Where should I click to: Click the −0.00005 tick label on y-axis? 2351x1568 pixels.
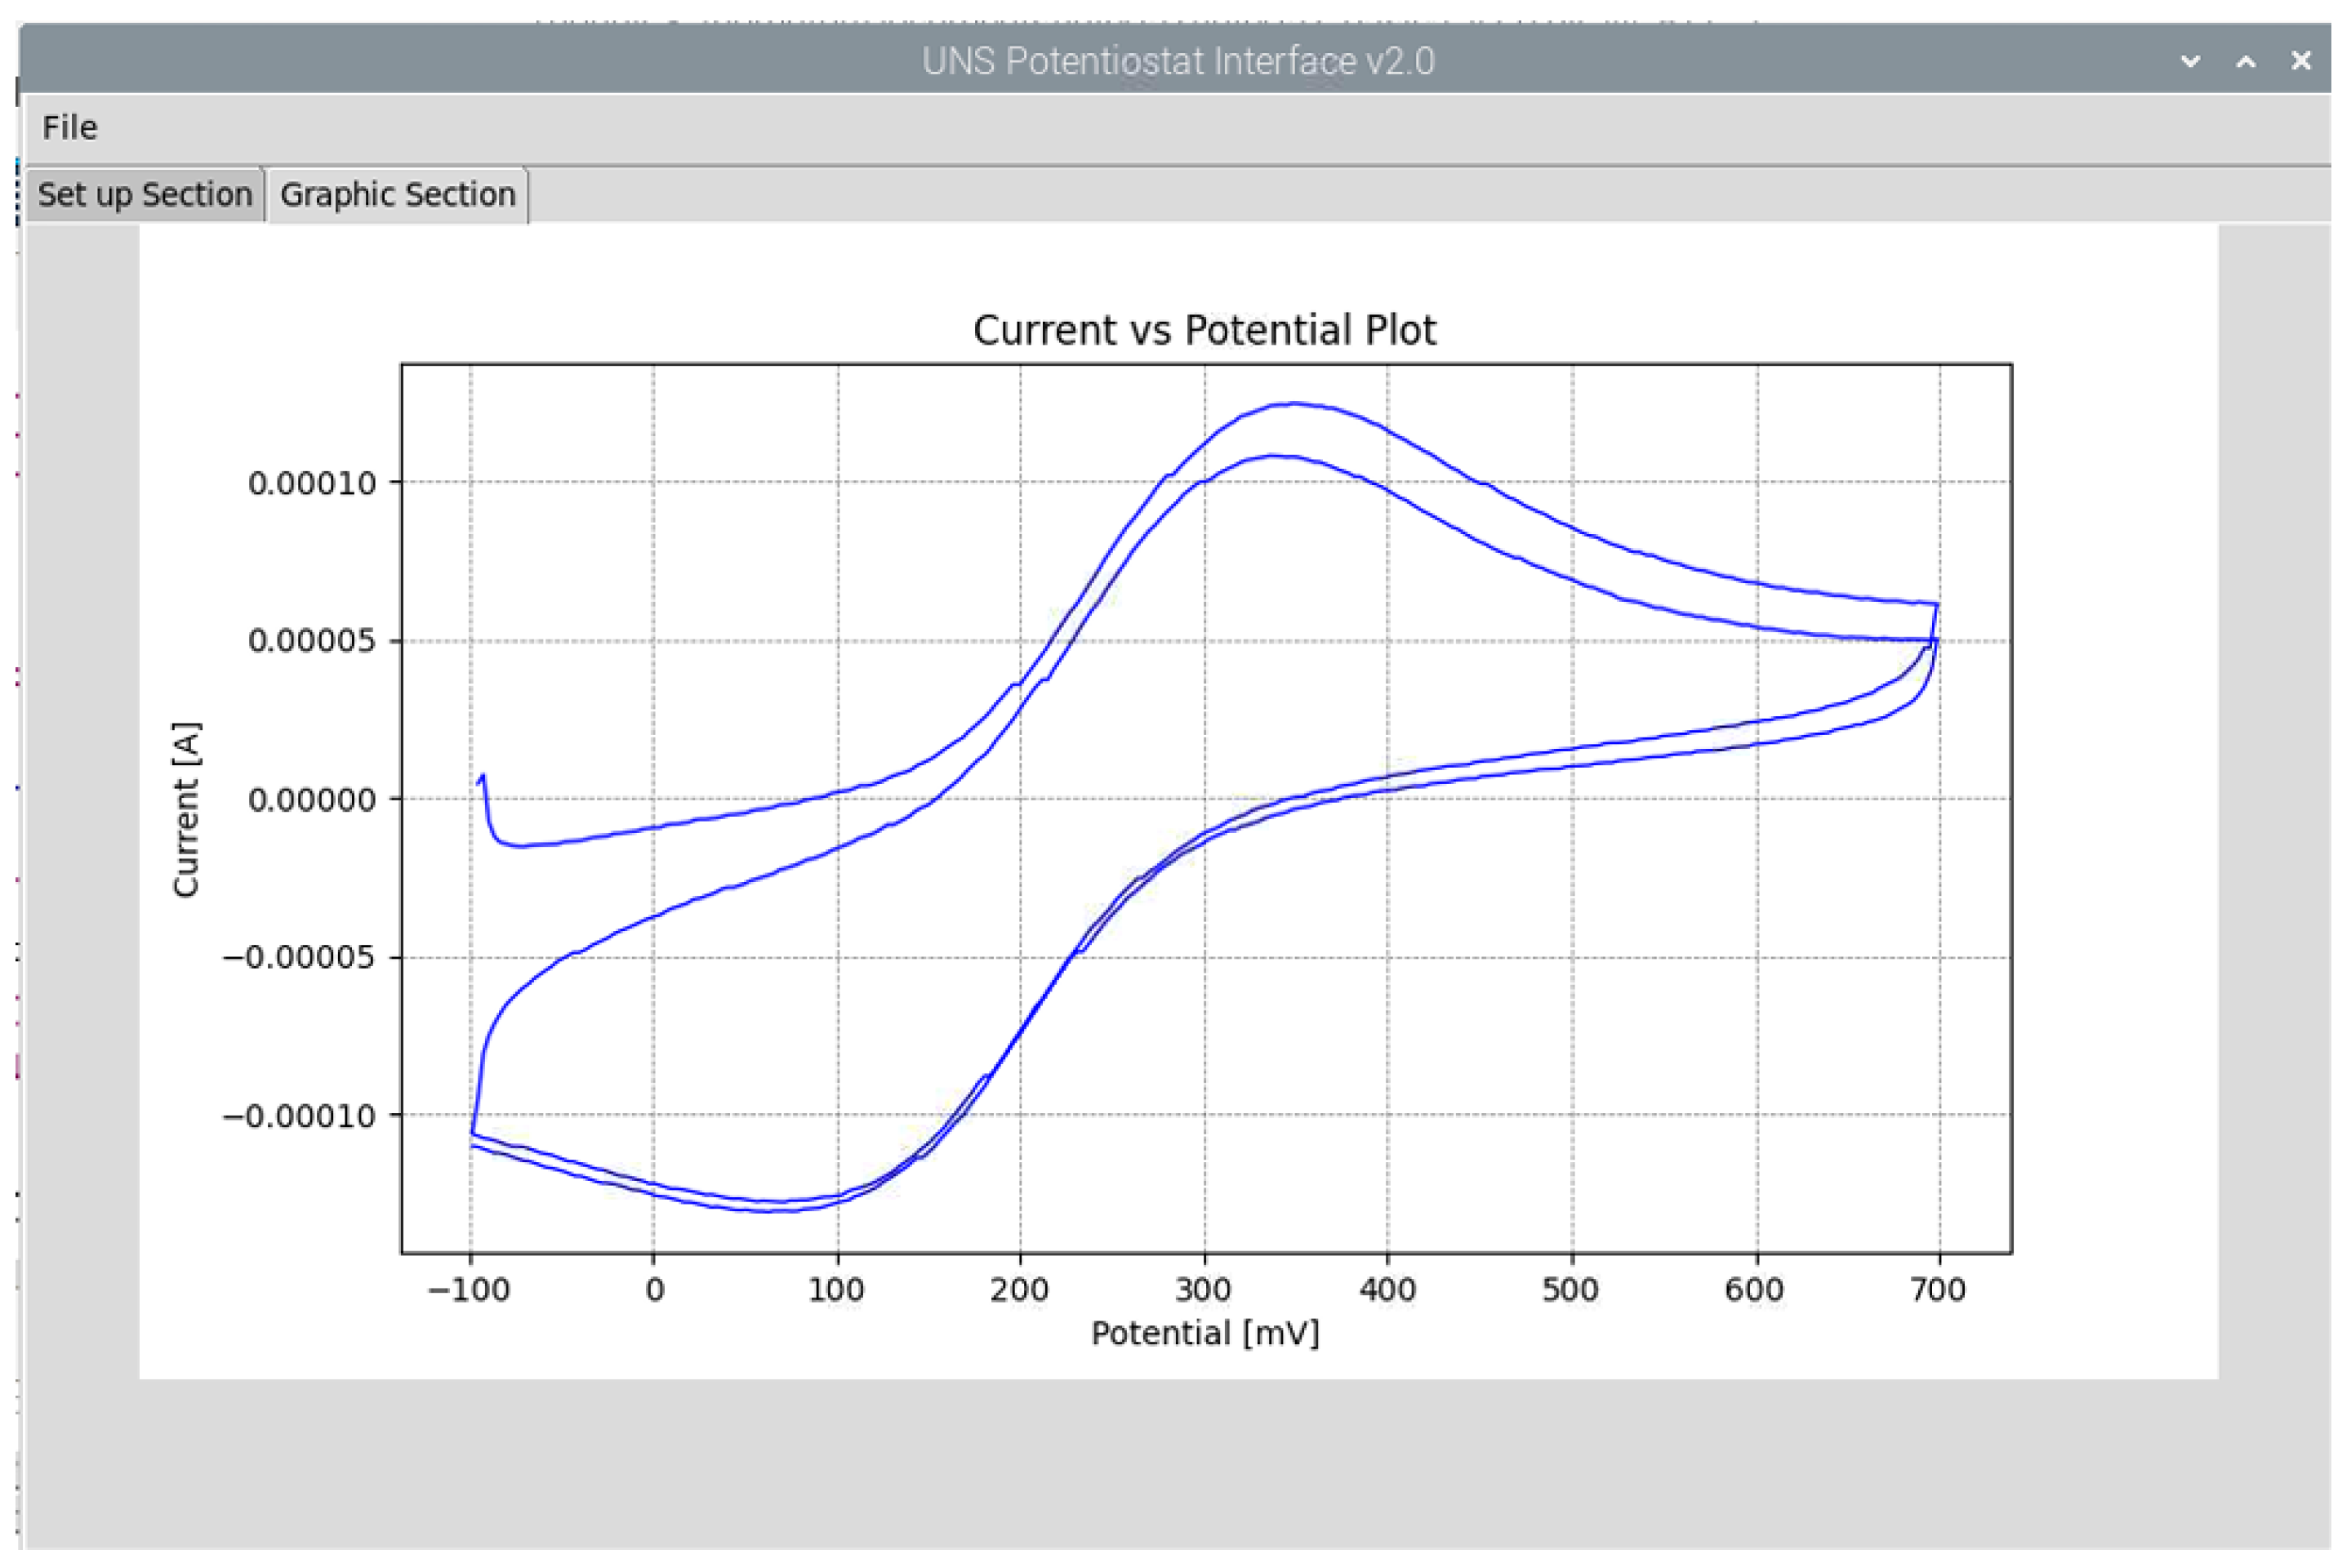(299, 958)
